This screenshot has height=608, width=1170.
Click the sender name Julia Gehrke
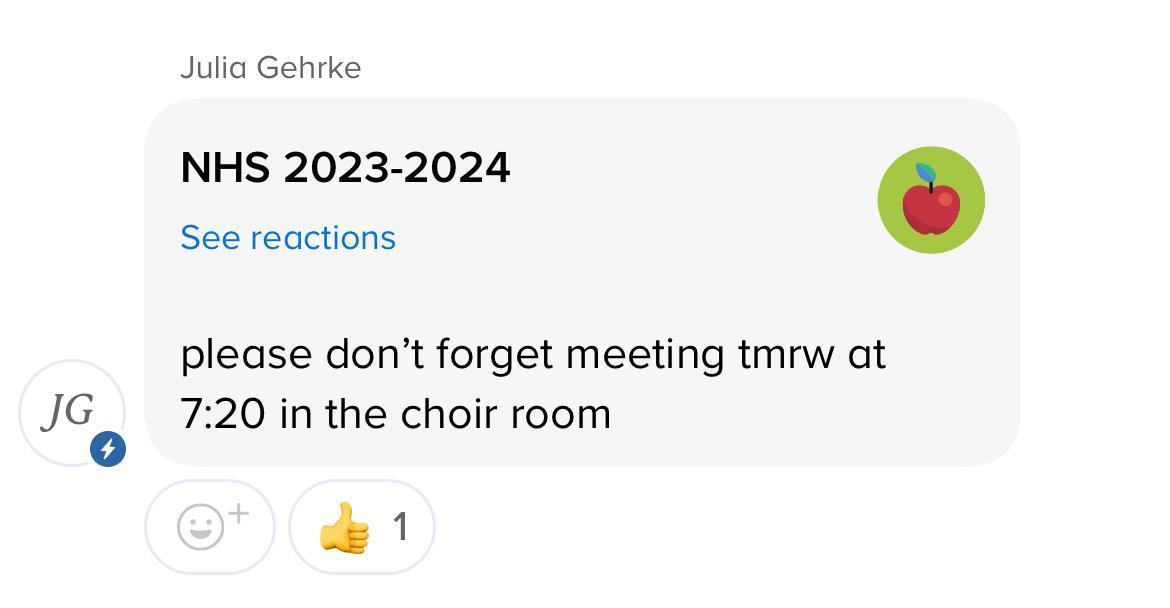click(270, 68)
